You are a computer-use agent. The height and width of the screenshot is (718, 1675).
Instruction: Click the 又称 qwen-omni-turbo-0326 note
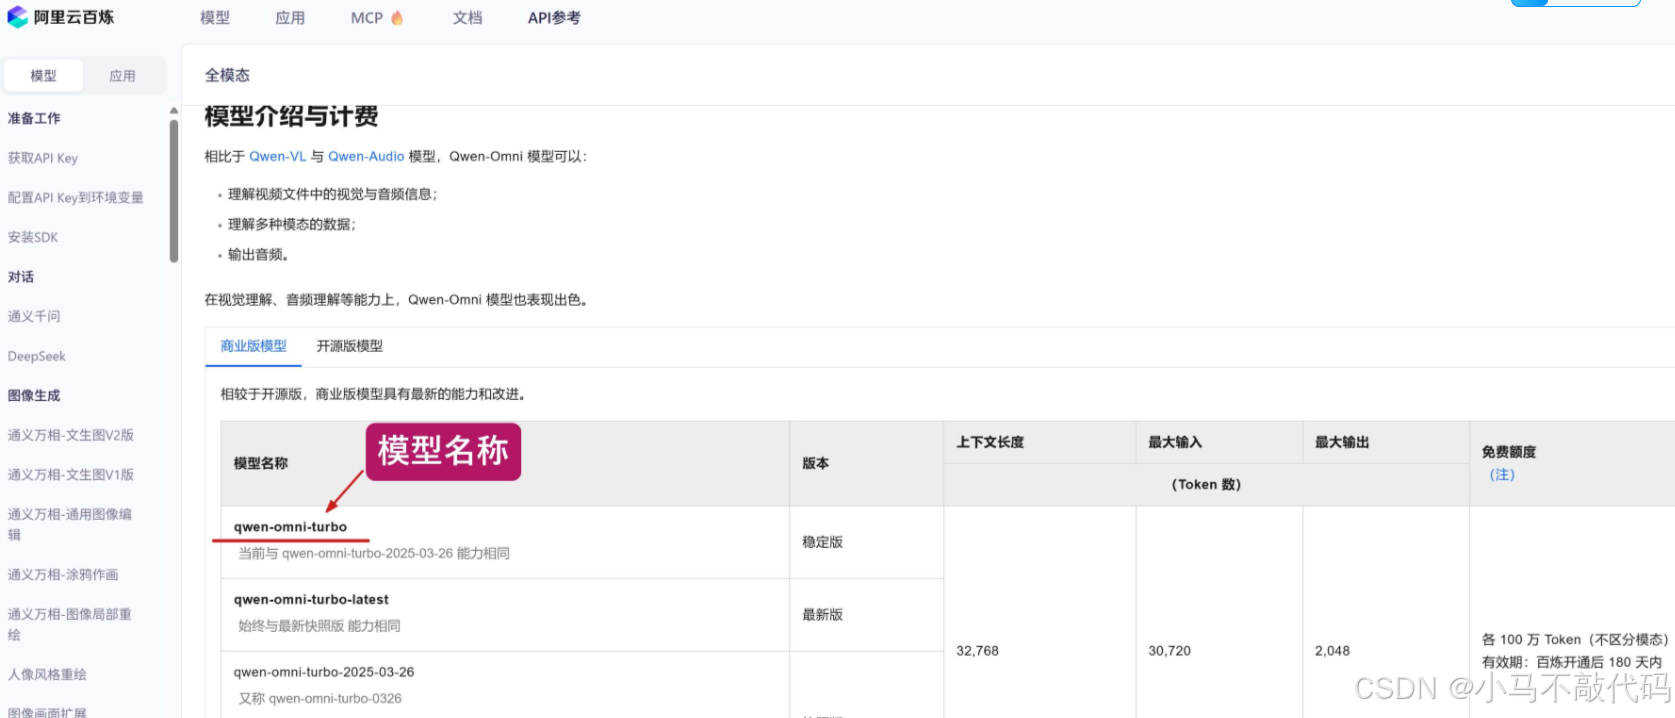[320, 699]
